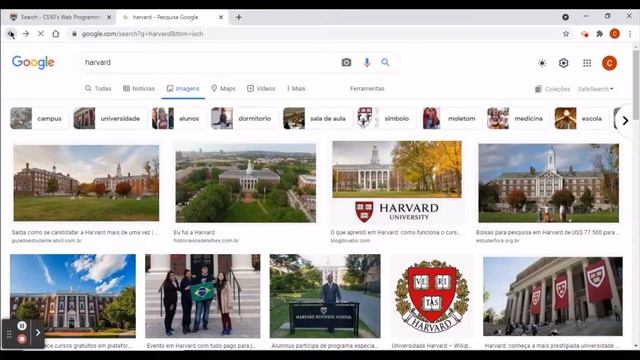Filter images by alunos chip

(x=177, y=118)
